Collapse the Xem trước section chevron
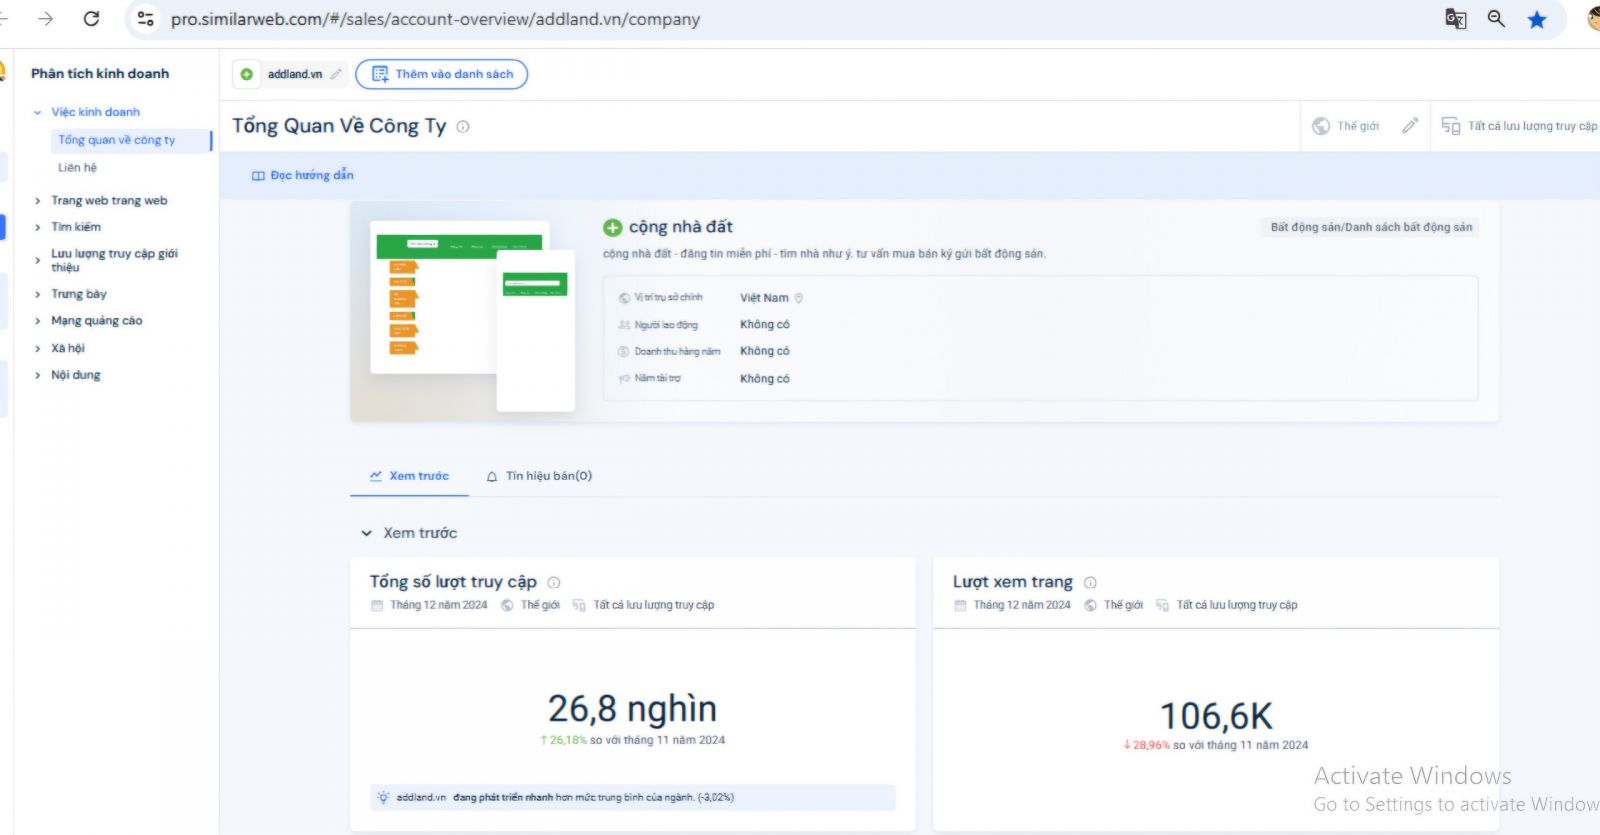The image size is (1600, 835). coord(366,534)
